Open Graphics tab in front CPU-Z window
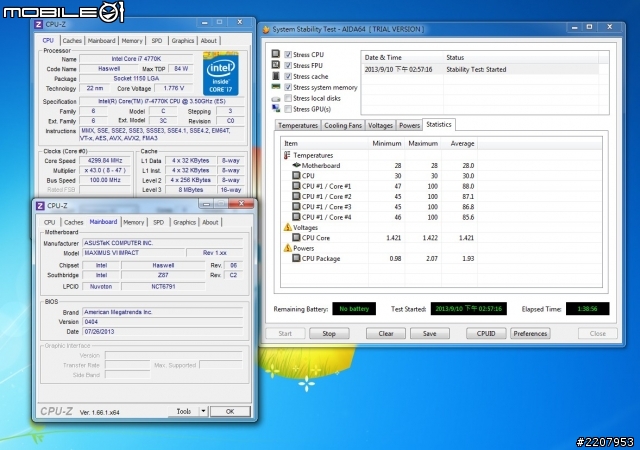 coord(184,222)
